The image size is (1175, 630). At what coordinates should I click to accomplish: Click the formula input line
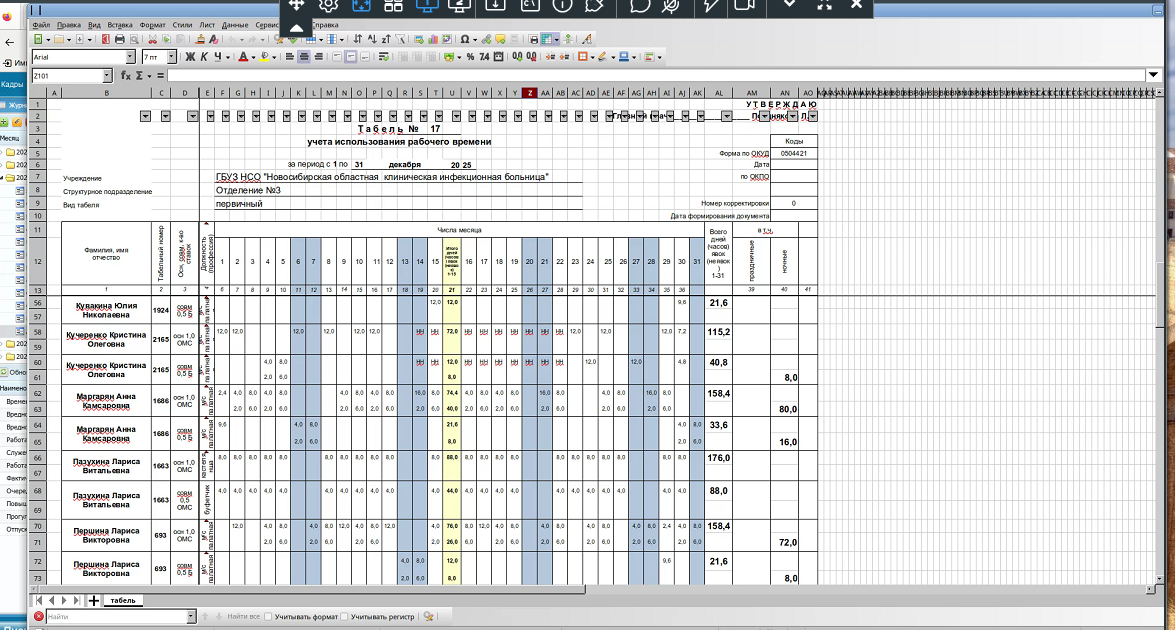point(656,76)
